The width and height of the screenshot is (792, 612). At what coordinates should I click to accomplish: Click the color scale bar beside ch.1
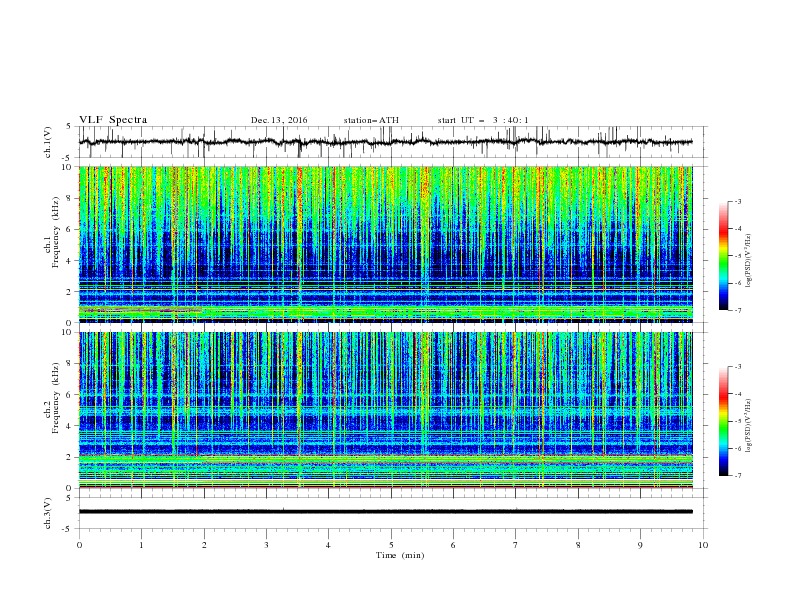723,256
